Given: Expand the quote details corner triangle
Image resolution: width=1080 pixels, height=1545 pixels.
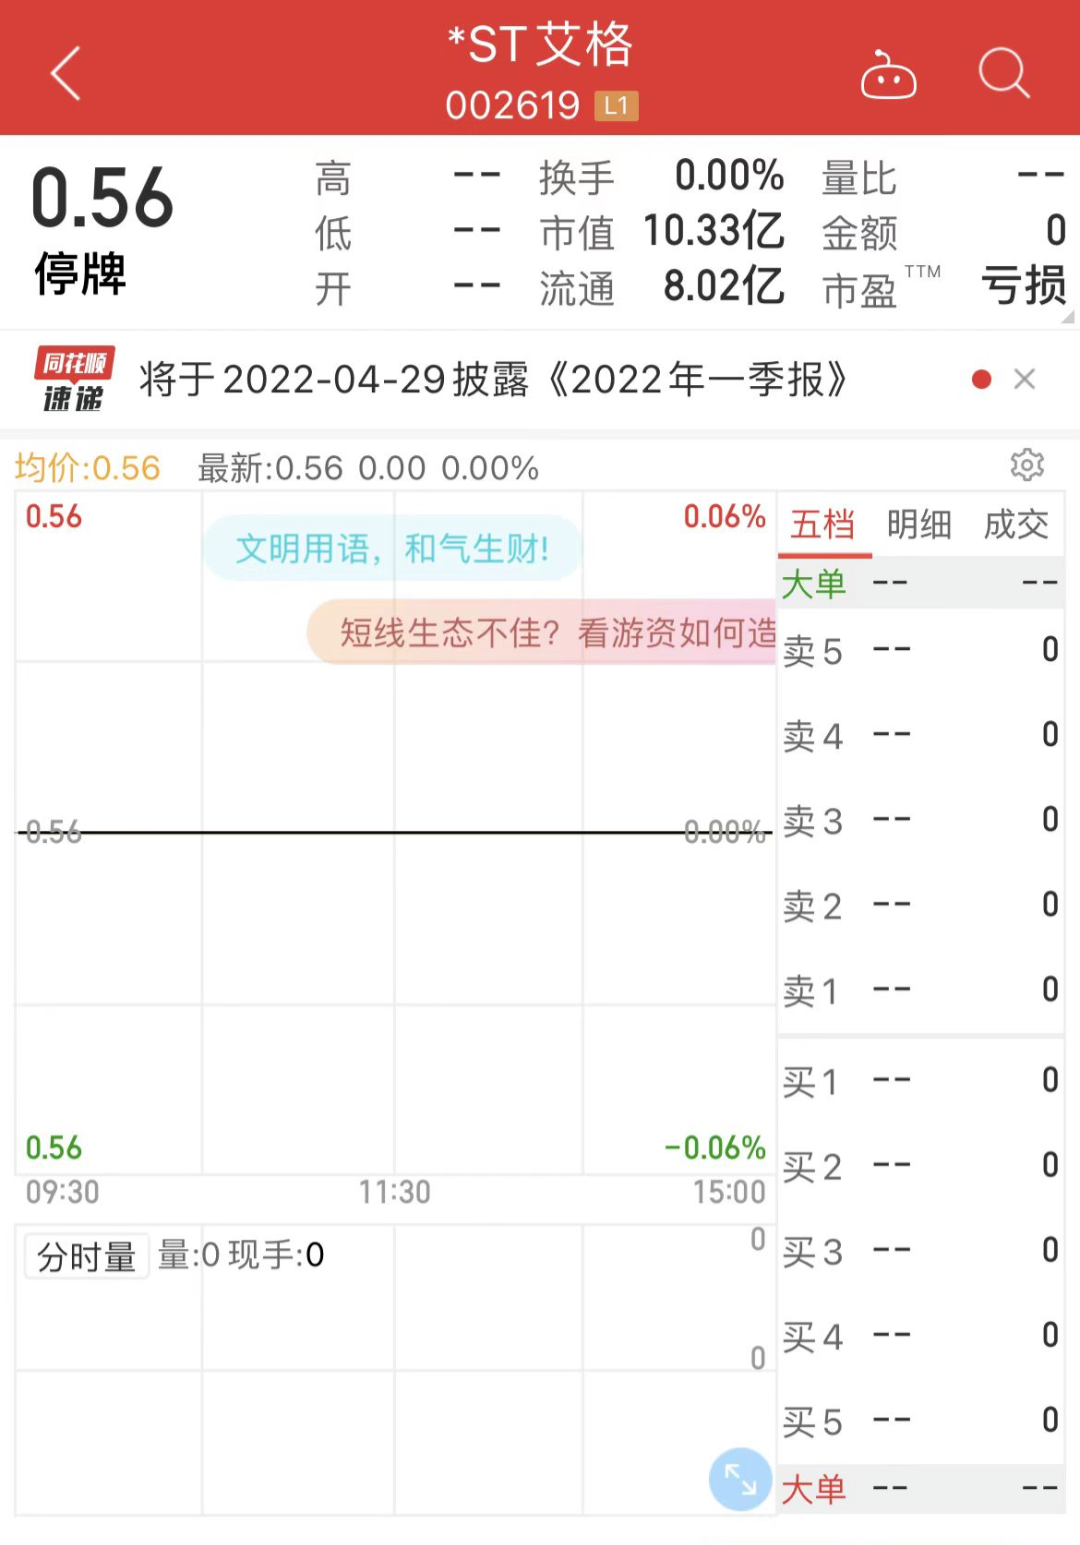Looking at the screenshot, I should coord(1067,317).
